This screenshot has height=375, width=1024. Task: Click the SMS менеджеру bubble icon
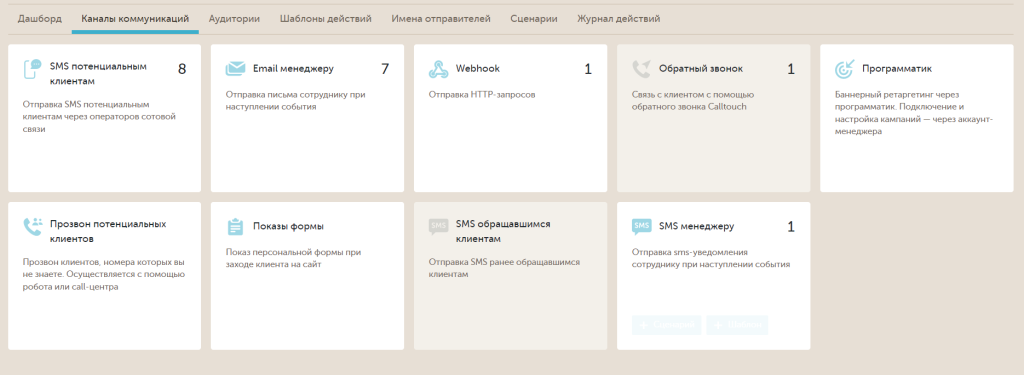tap(641, 226)
